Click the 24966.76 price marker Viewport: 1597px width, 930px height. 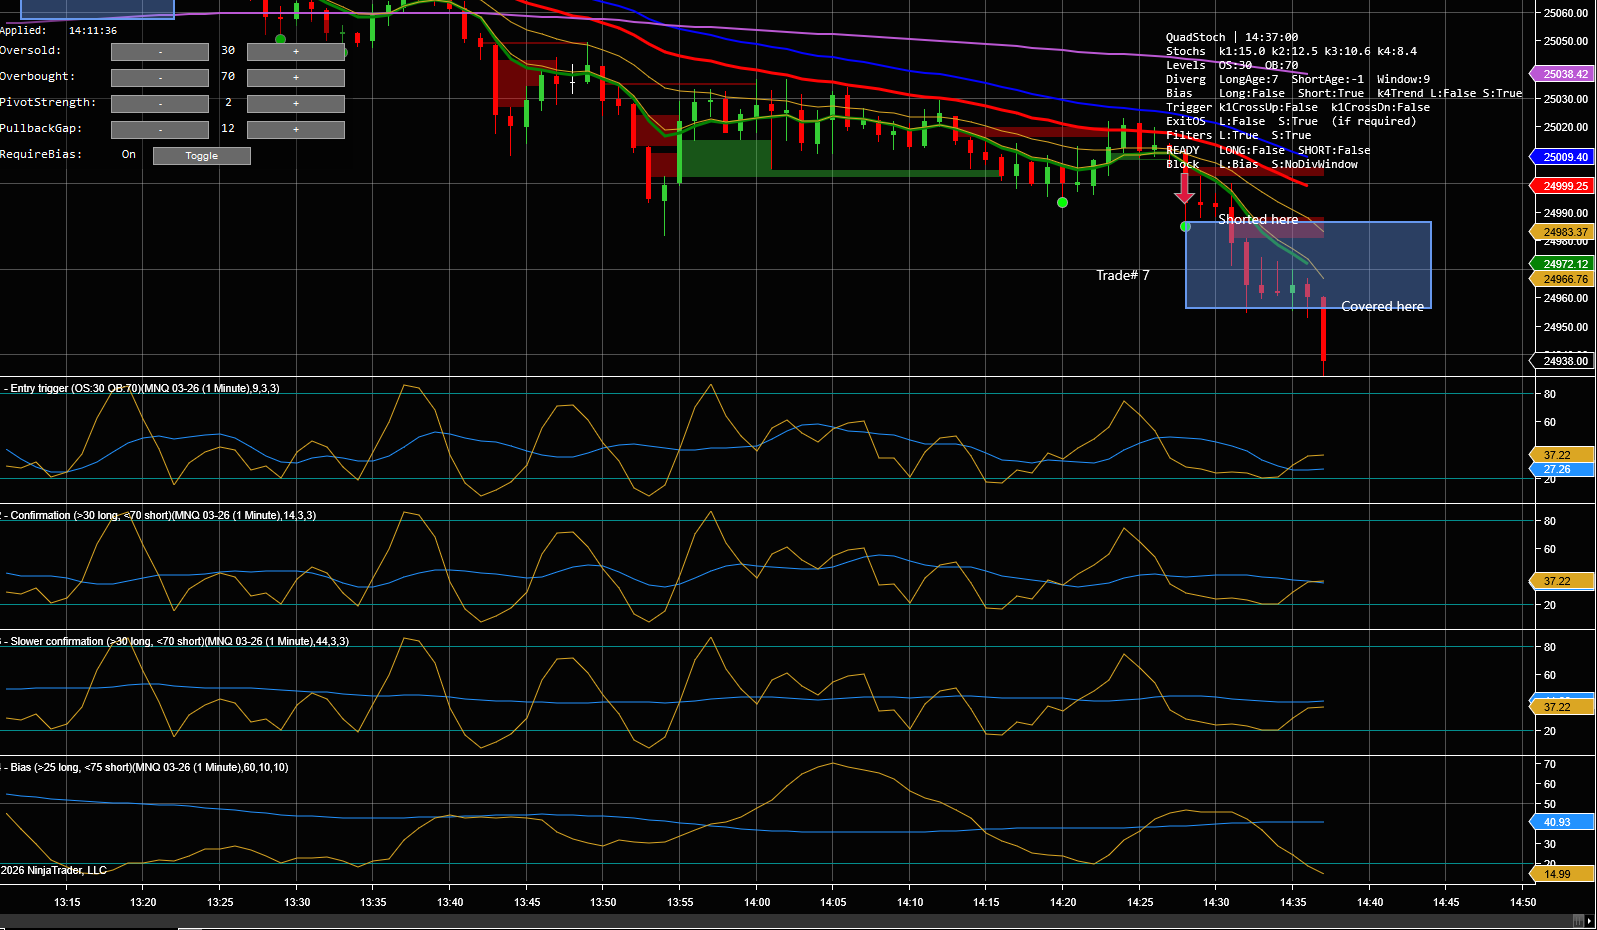pos(1563,279)
